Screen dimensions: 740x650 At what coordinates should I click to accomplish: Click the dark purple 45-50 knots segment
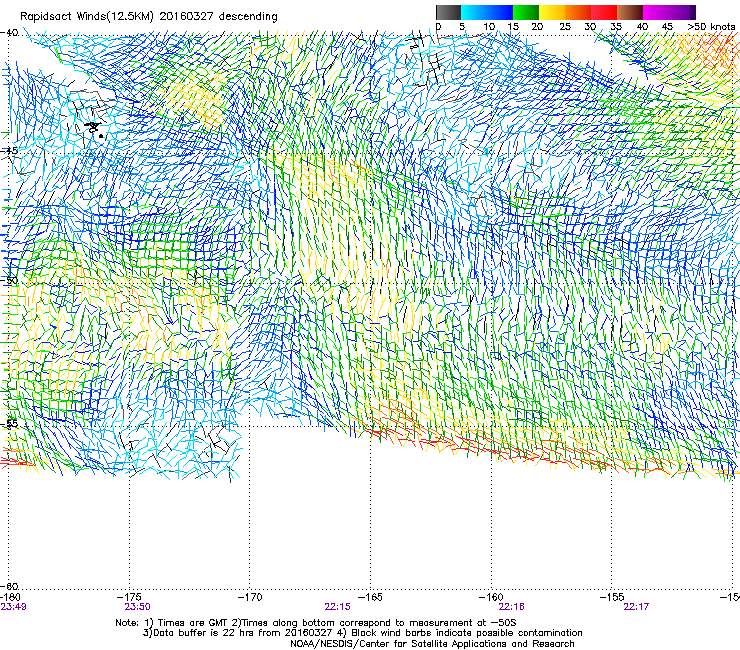click(682, 12)
